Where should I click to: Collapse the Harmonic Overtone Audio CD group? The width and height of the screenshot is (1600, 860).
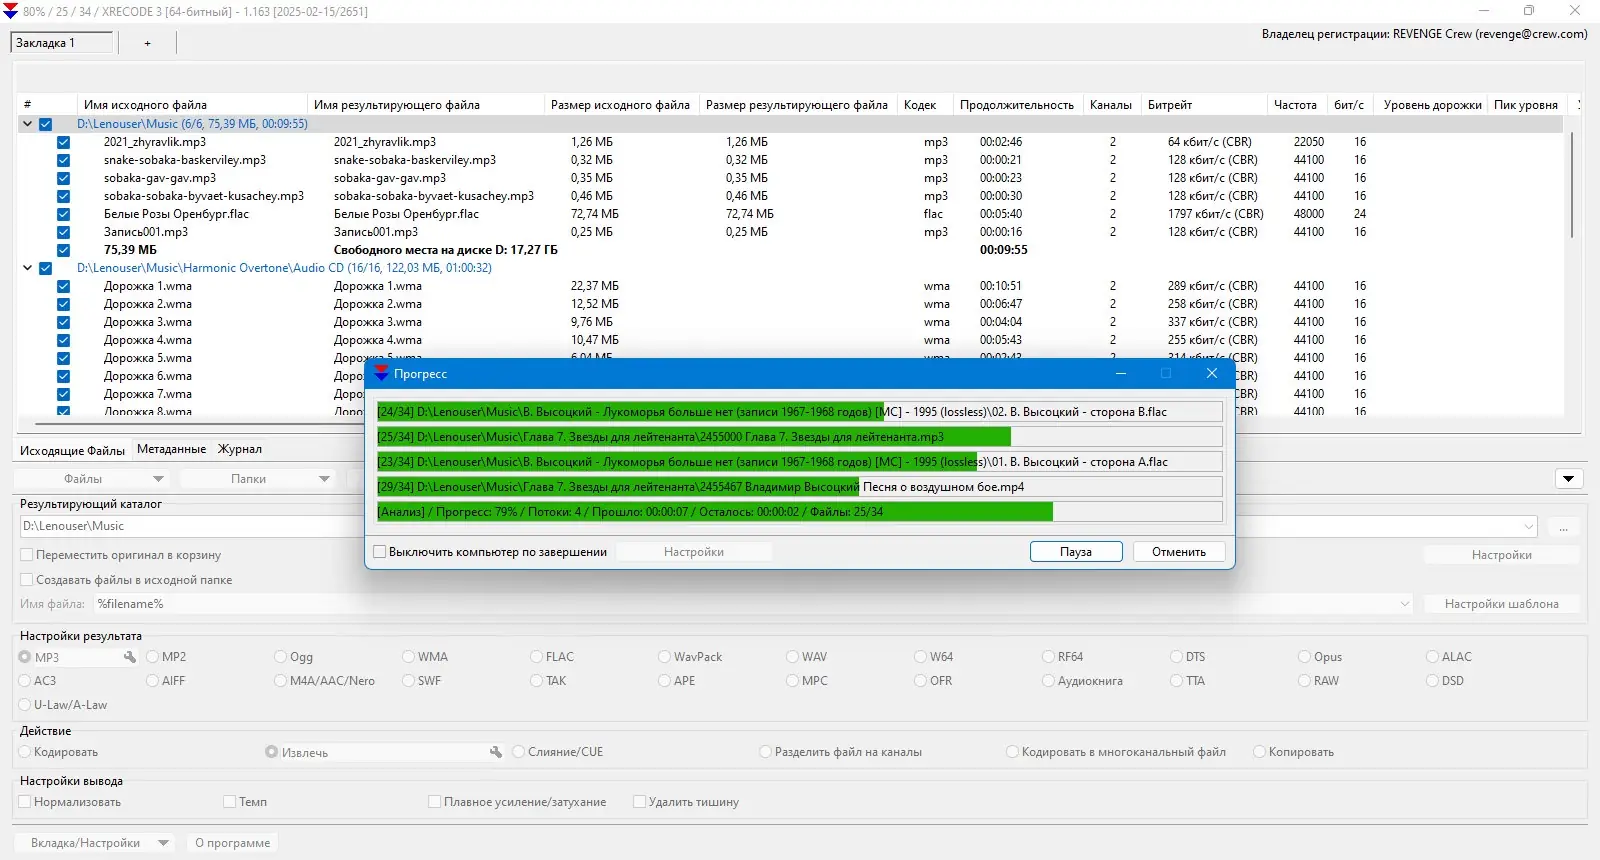(27, 268)
